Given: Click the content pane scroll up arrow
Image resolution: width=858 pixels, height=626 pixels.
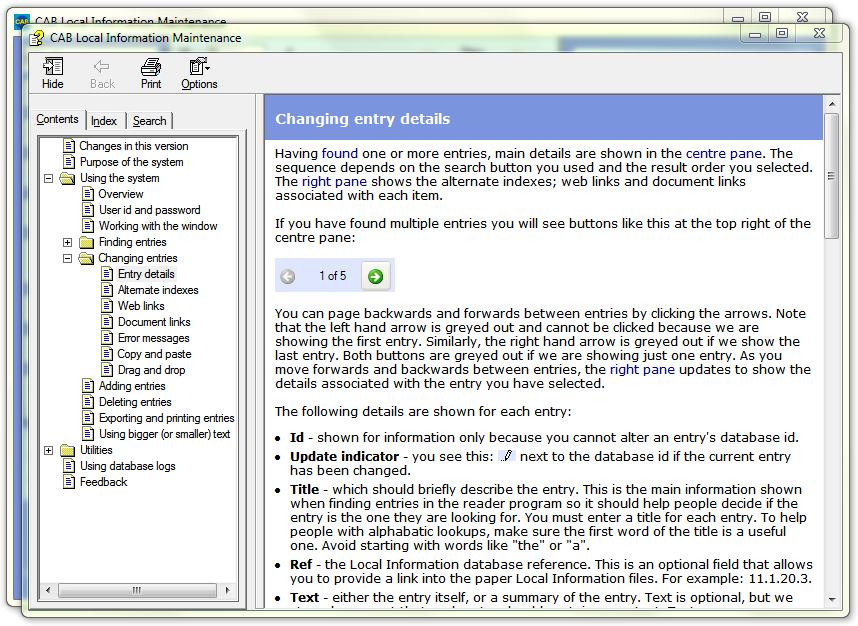Looking at the screenshot, I should tap(832, 103).
